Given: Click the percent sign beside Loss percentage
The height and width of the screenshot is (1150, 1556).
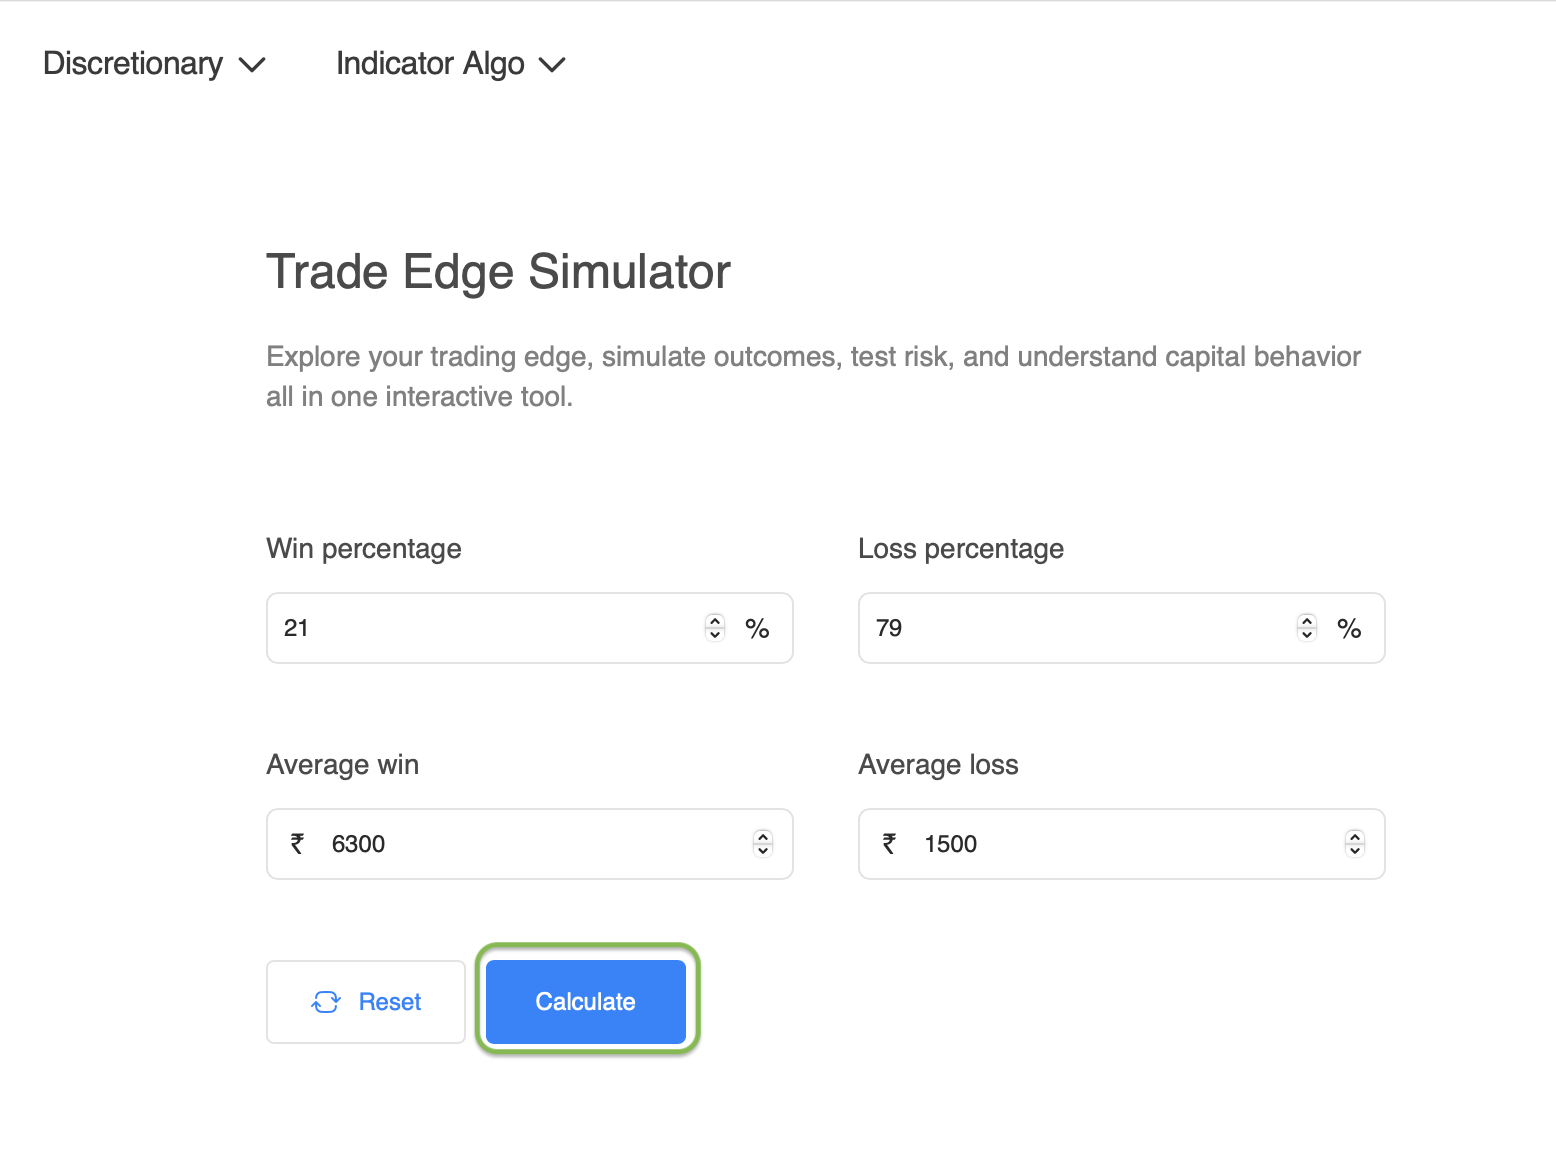Looking at the screenshot, I should pos(1349,628).
